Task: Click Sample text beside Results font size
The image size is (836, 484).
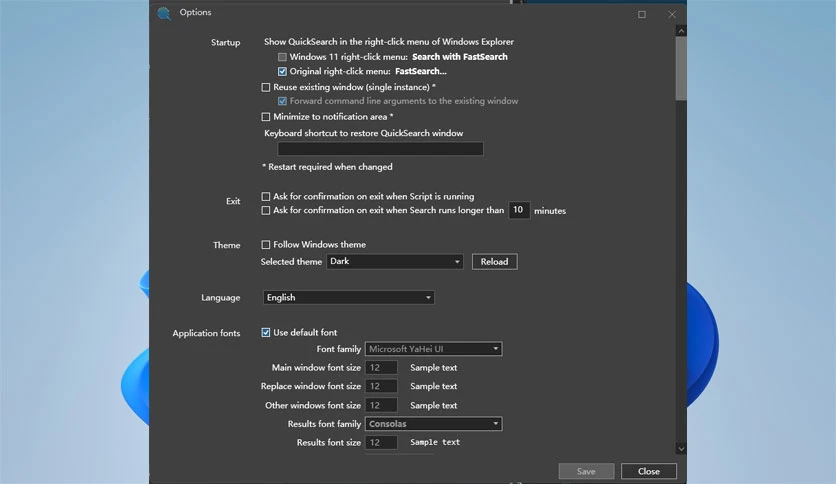Action: point(435,442)
